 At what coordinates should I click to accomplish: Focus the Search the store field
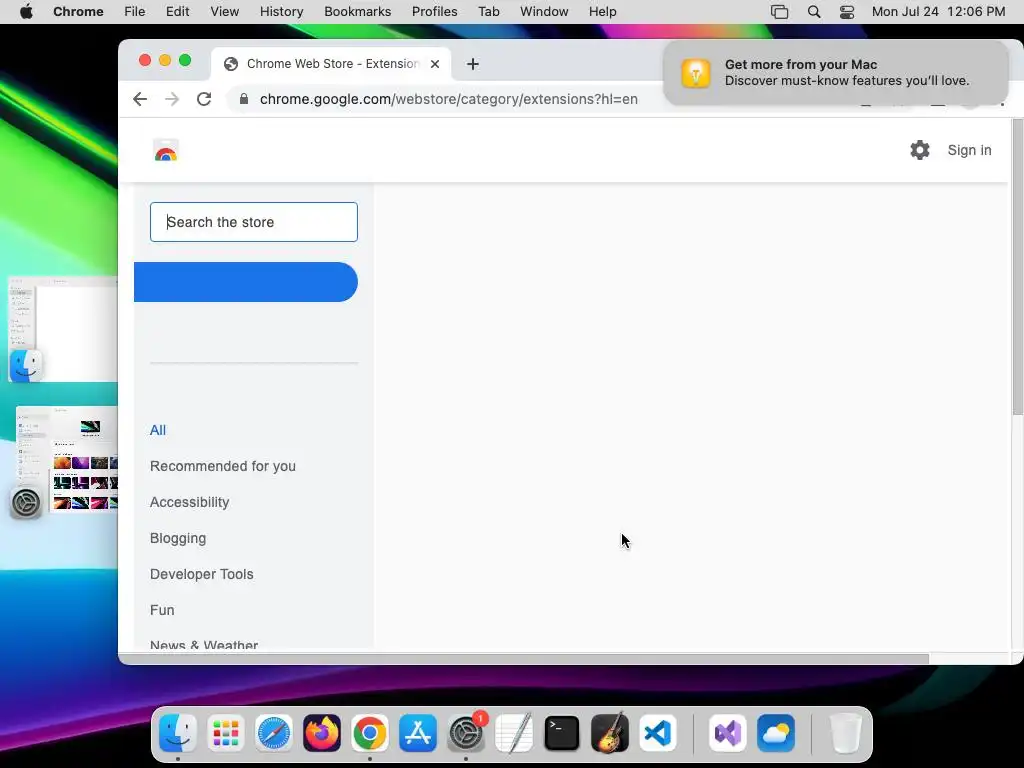coord(253,222)
